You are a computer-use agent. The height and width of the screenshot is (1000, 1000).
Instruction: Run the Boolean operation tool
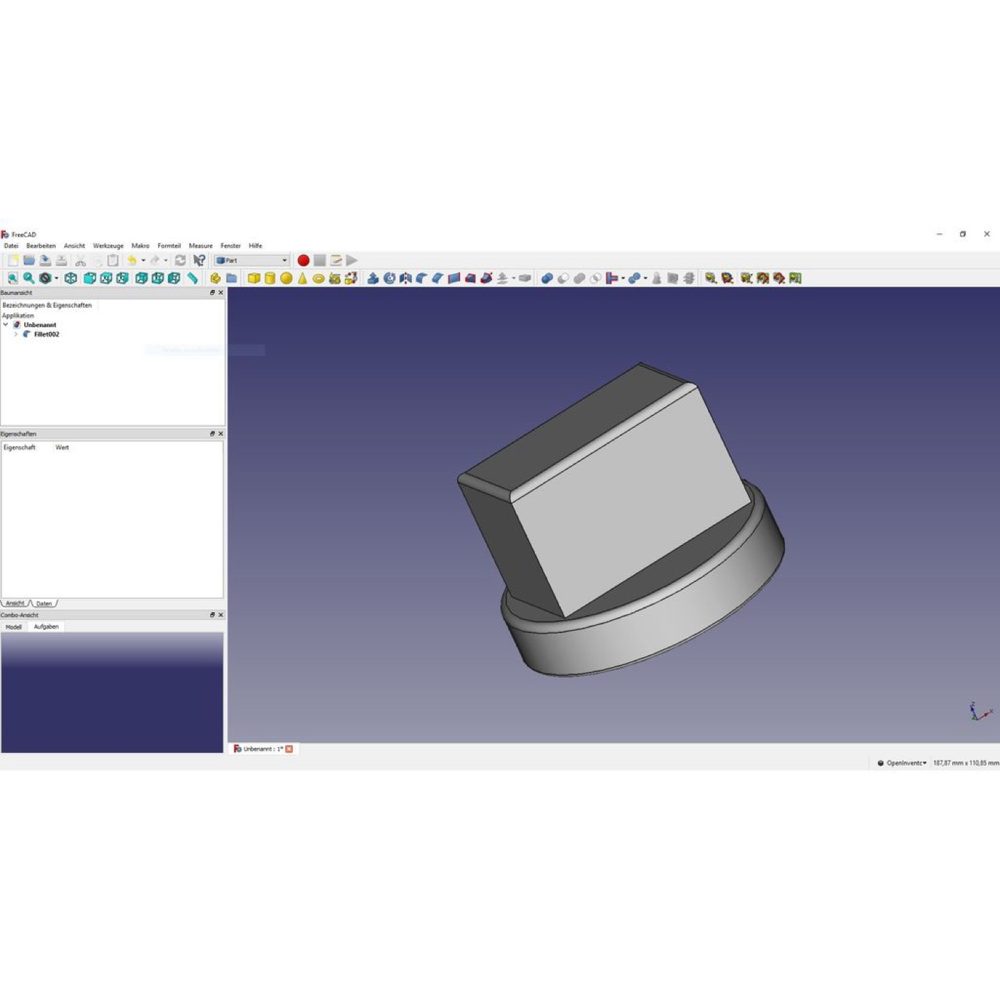point(547,278)
